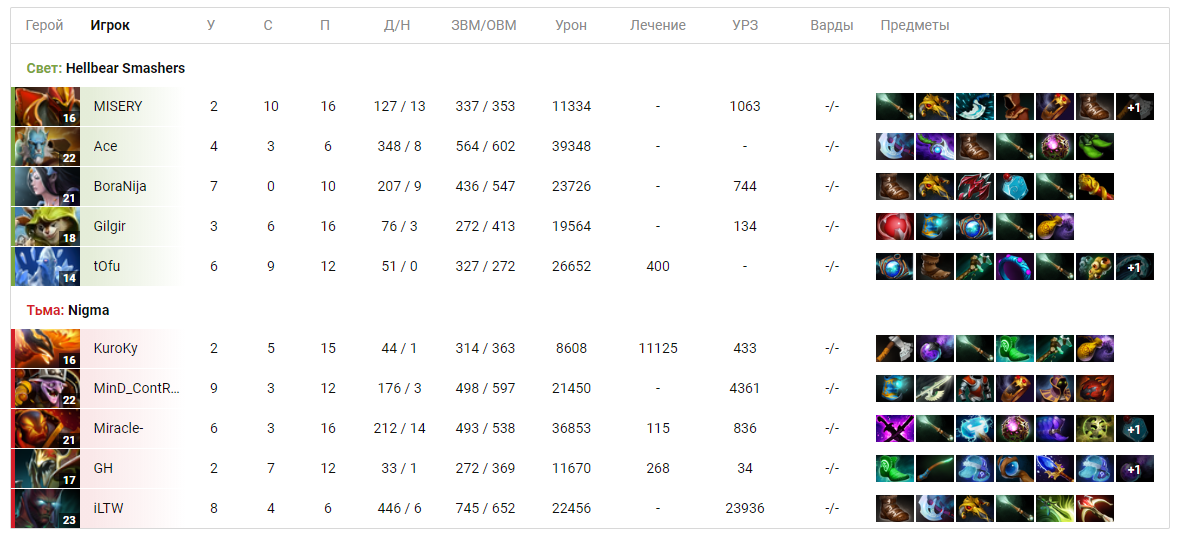Show tOfu's +1 hidden item
The height and width of the screenshot is (537, 1178).
click(1134, 266)
